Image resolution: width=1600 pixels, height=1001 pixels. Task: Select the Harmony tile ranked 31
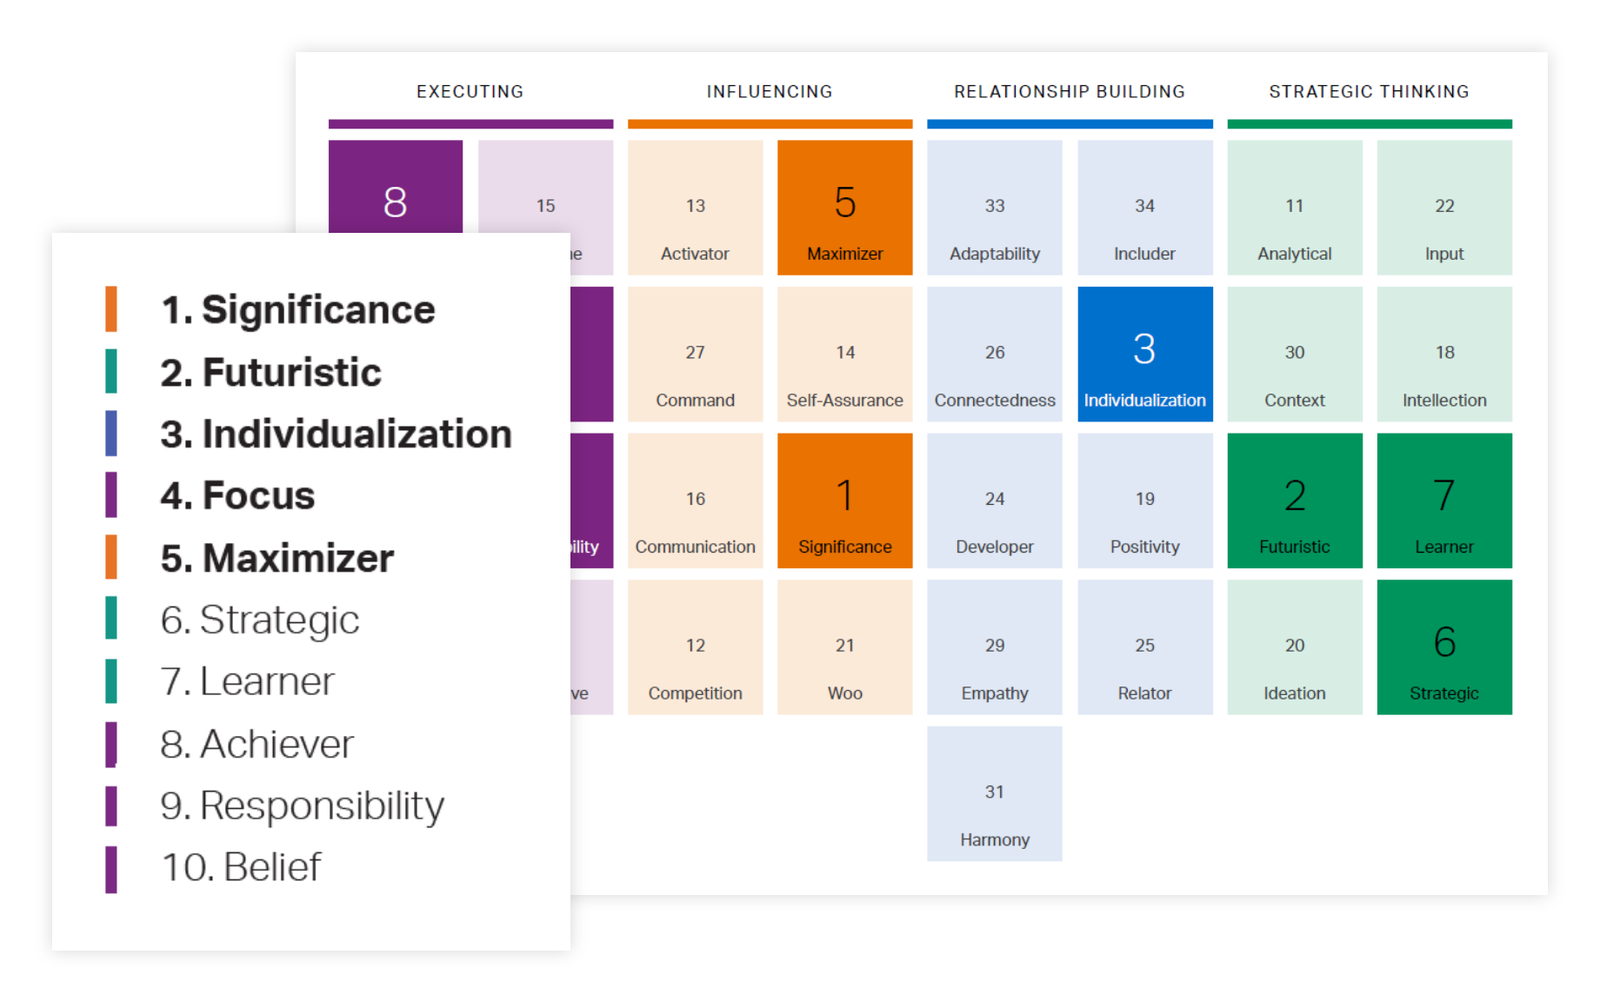click(x=994, y=793)
